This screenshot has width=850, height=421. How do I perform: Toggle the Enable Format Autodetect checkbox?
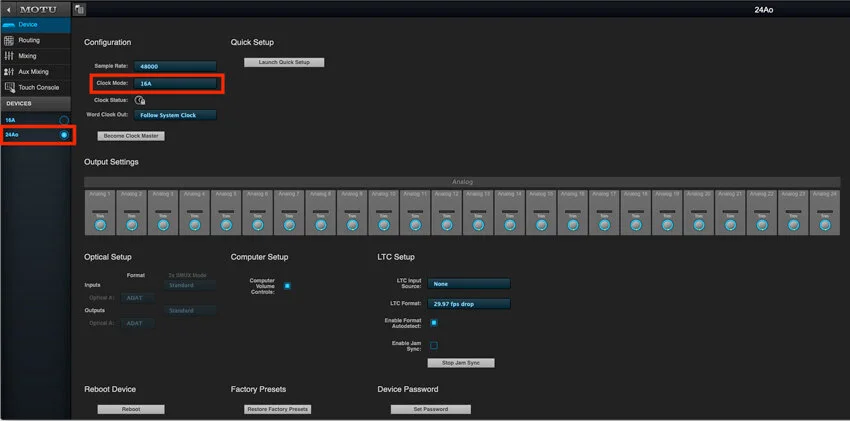(x=434, y=323)
